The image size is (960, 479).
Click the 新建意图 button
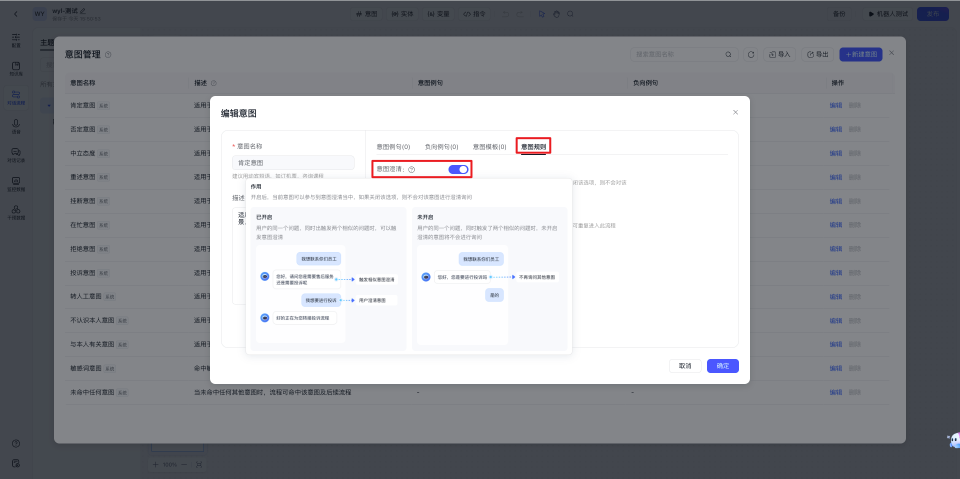tap(860, 54)
